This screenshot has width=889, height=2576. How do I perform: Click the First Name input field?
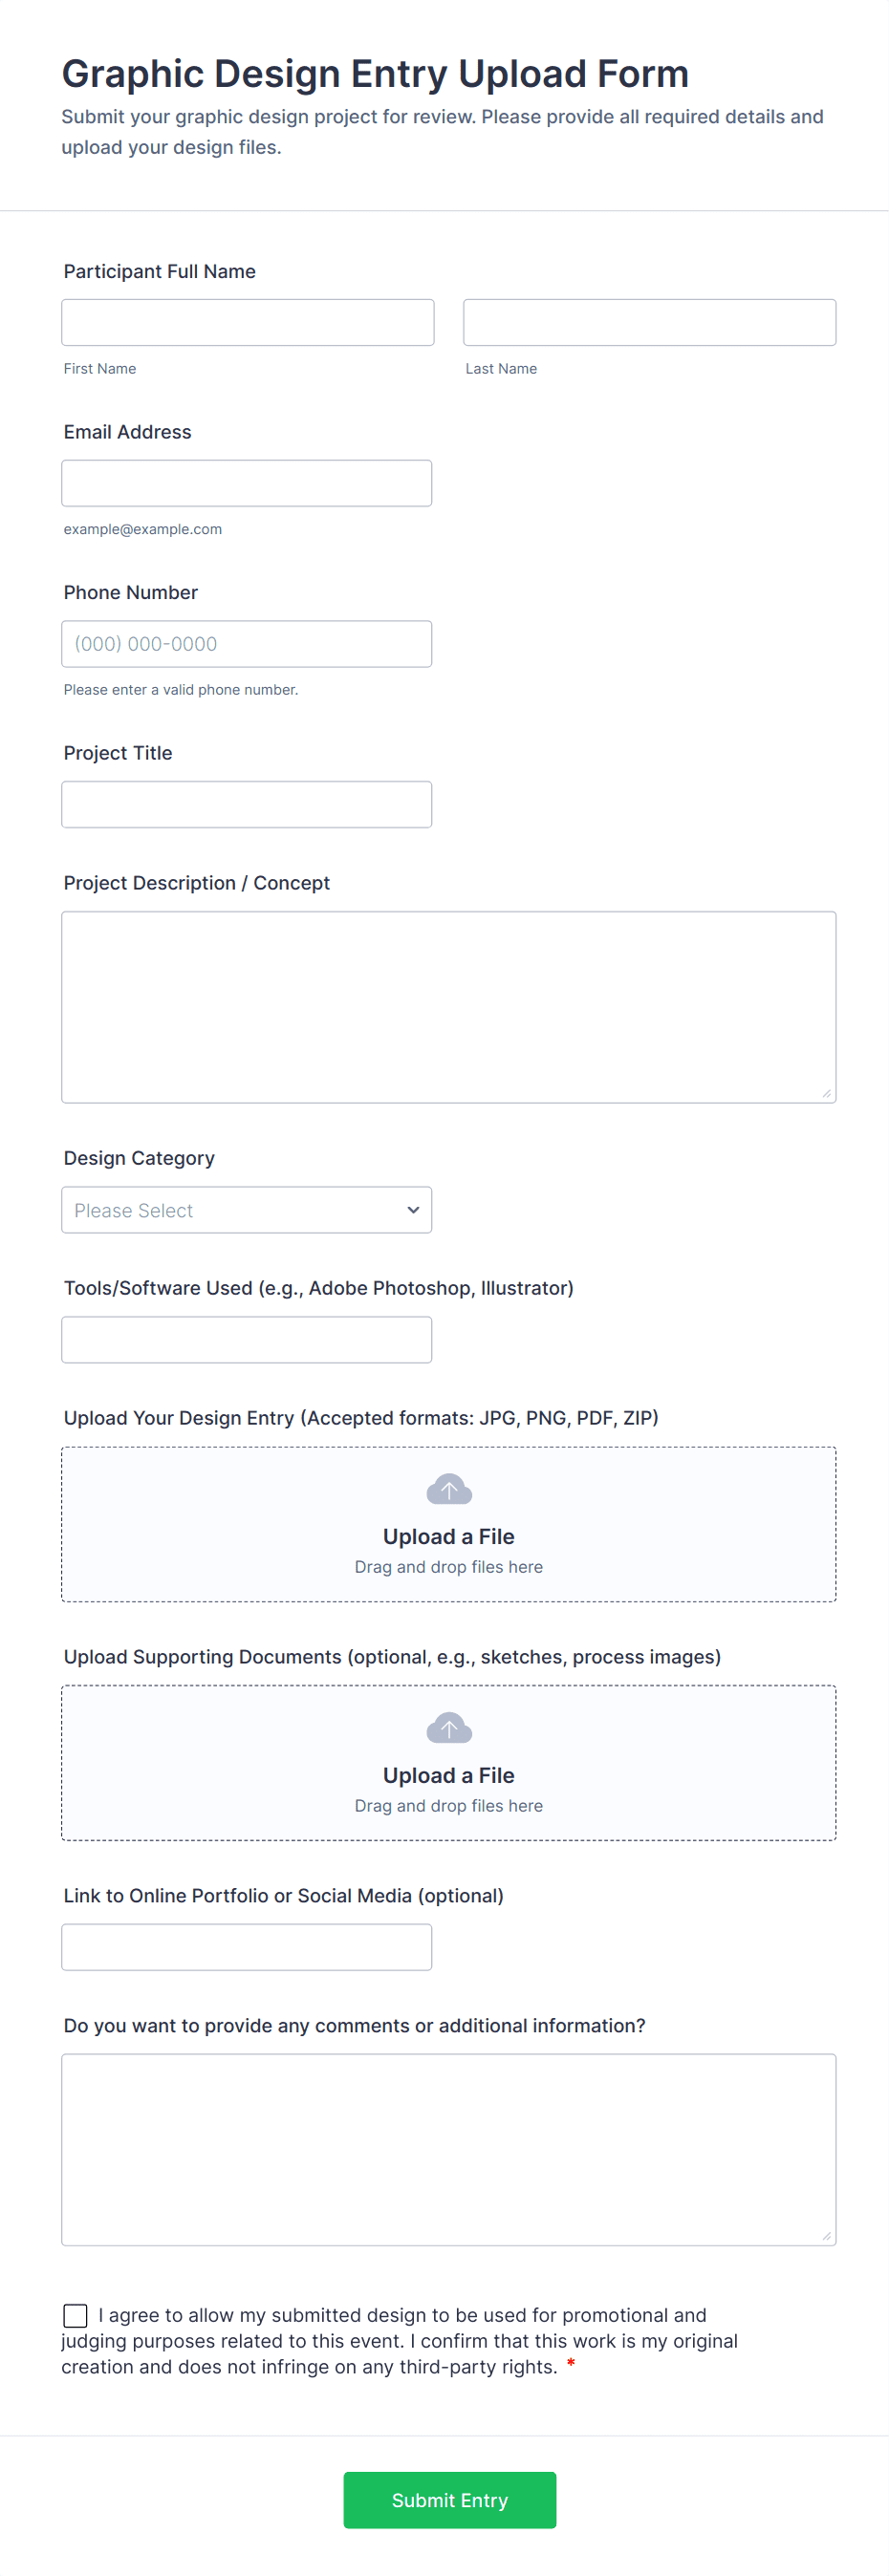tap(247, 322)
